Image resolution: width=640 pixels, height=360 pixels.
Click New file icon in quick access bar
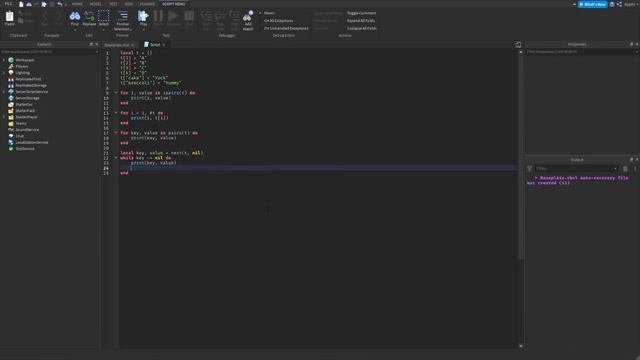click(21, 4)
